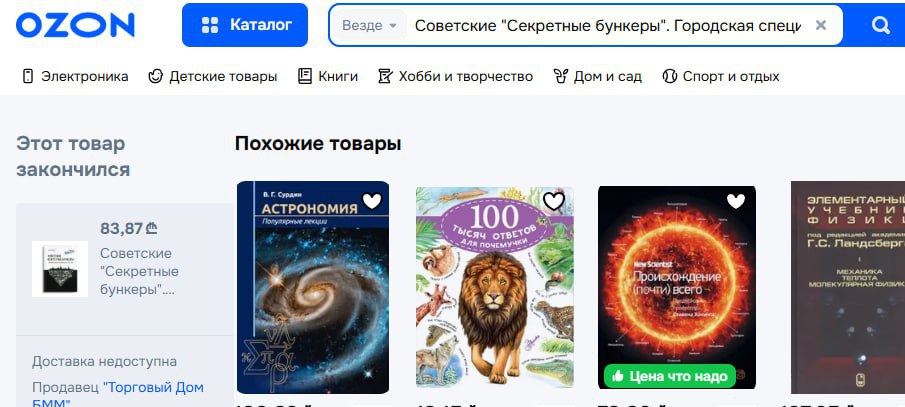Open the lion 100 тысяч ответов cover

495,287
